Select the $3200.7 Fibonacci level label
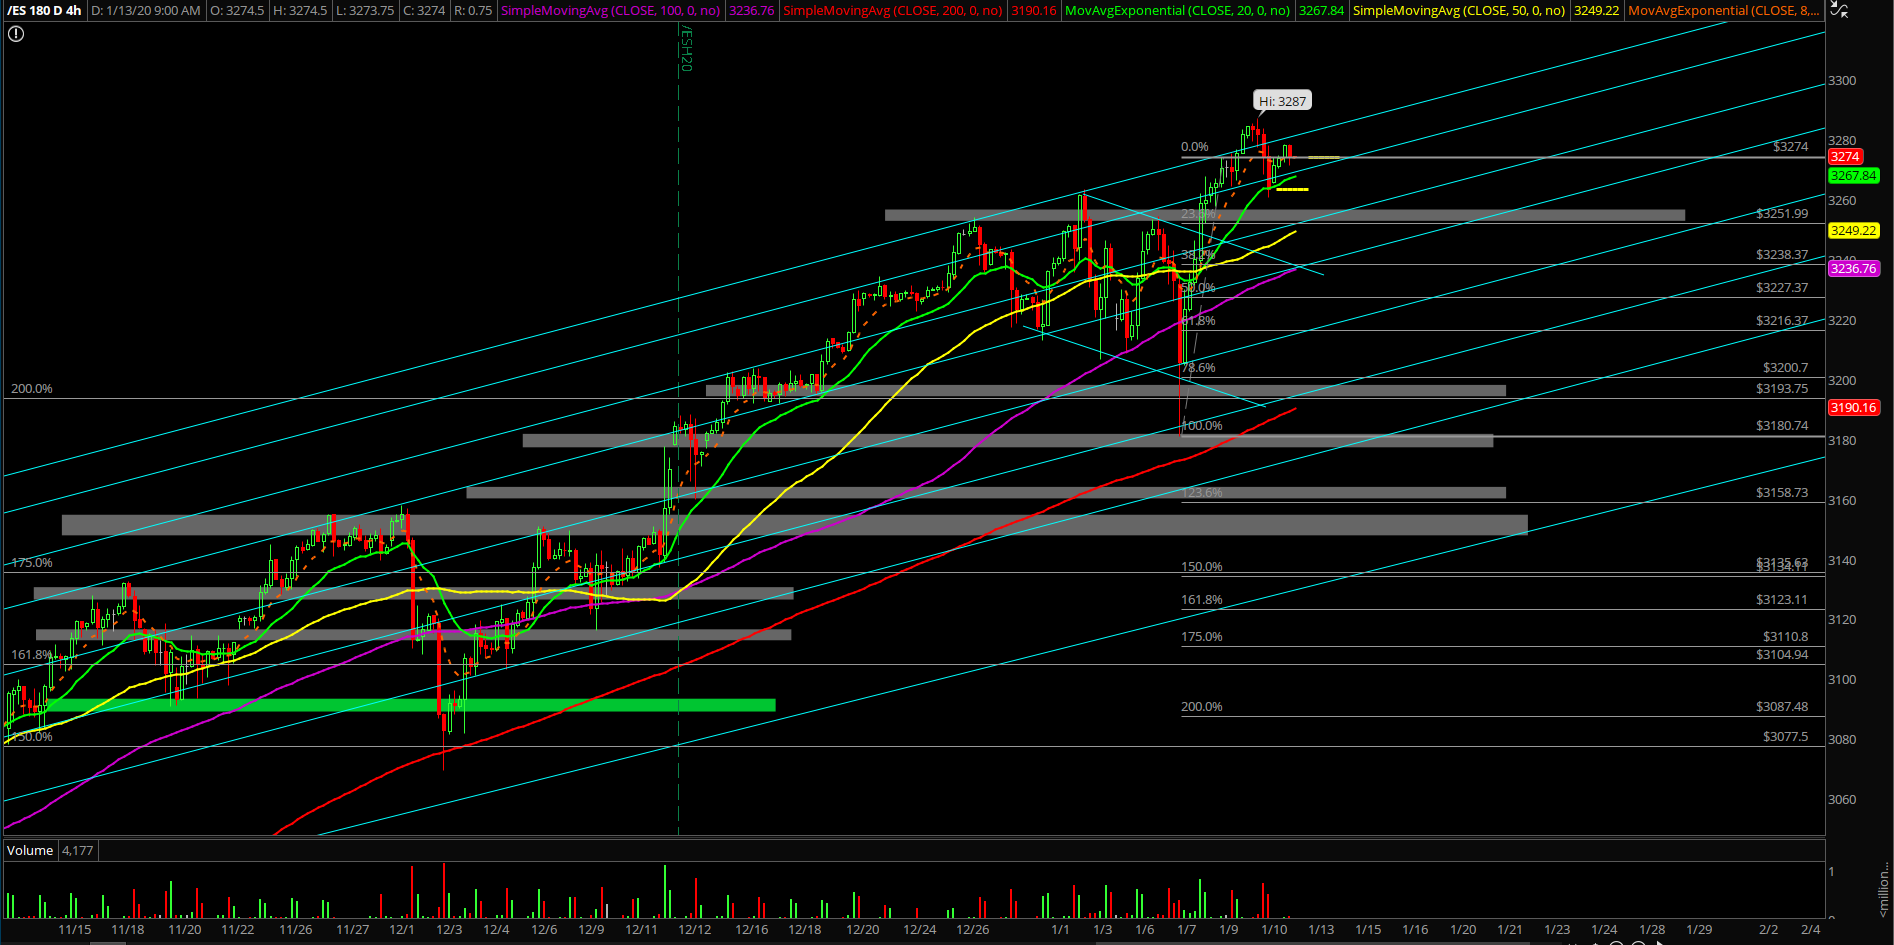Image resolution: width=1894 pixels, height=945 pixels. pyautogui.click(x=1785, y=368)
